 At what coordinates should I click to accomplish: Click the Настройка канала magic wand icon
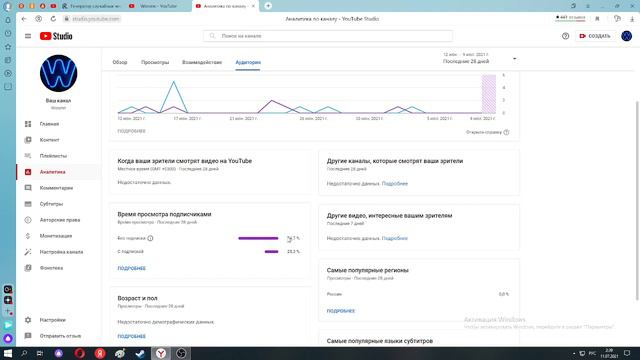[x=28, y=252]
